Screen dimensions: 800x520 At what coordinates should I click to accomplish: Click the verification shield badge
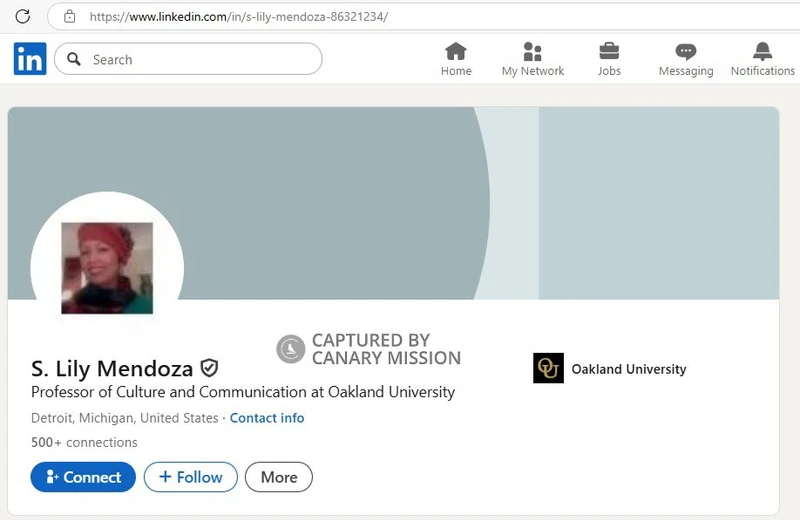pyautogui.click(x=209, y=368)
